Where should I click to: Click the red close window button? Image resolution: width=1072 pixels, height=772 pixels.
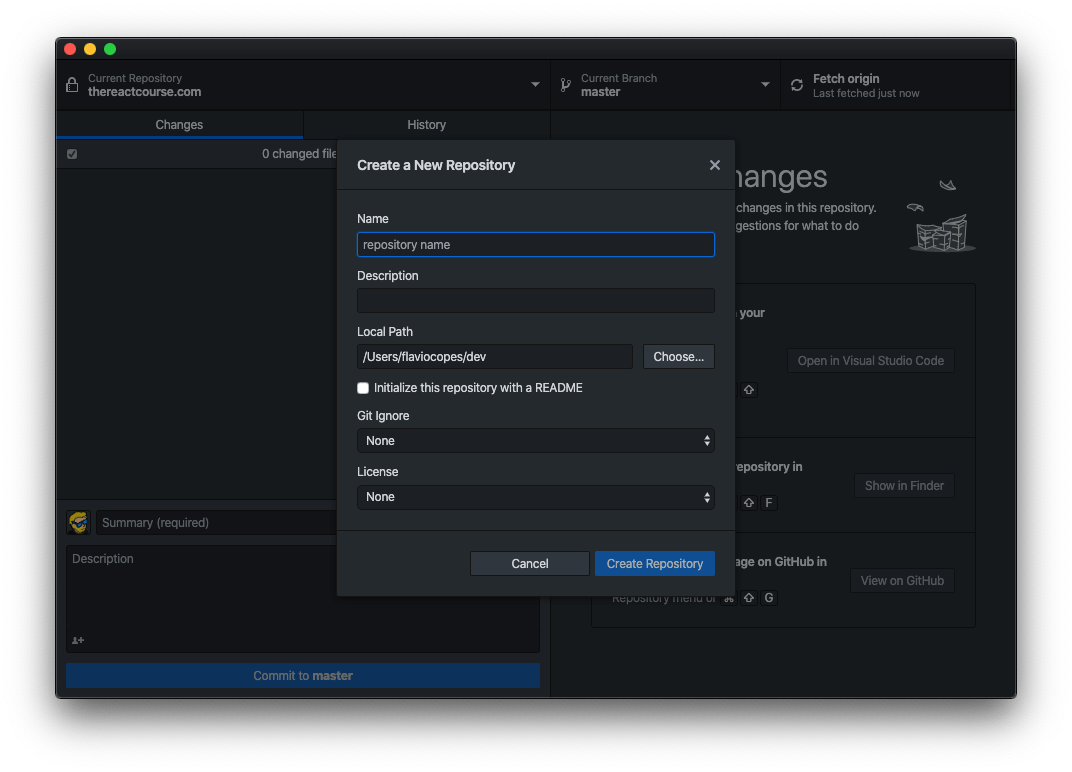[x=70, y=49]
